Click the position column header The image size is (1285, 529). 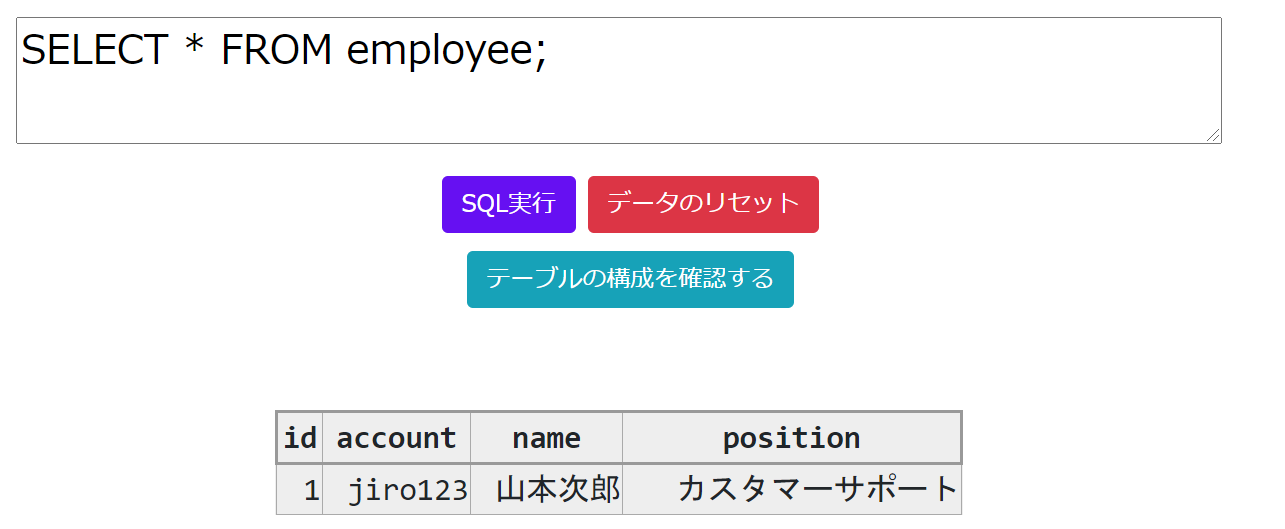click(791, 438)
